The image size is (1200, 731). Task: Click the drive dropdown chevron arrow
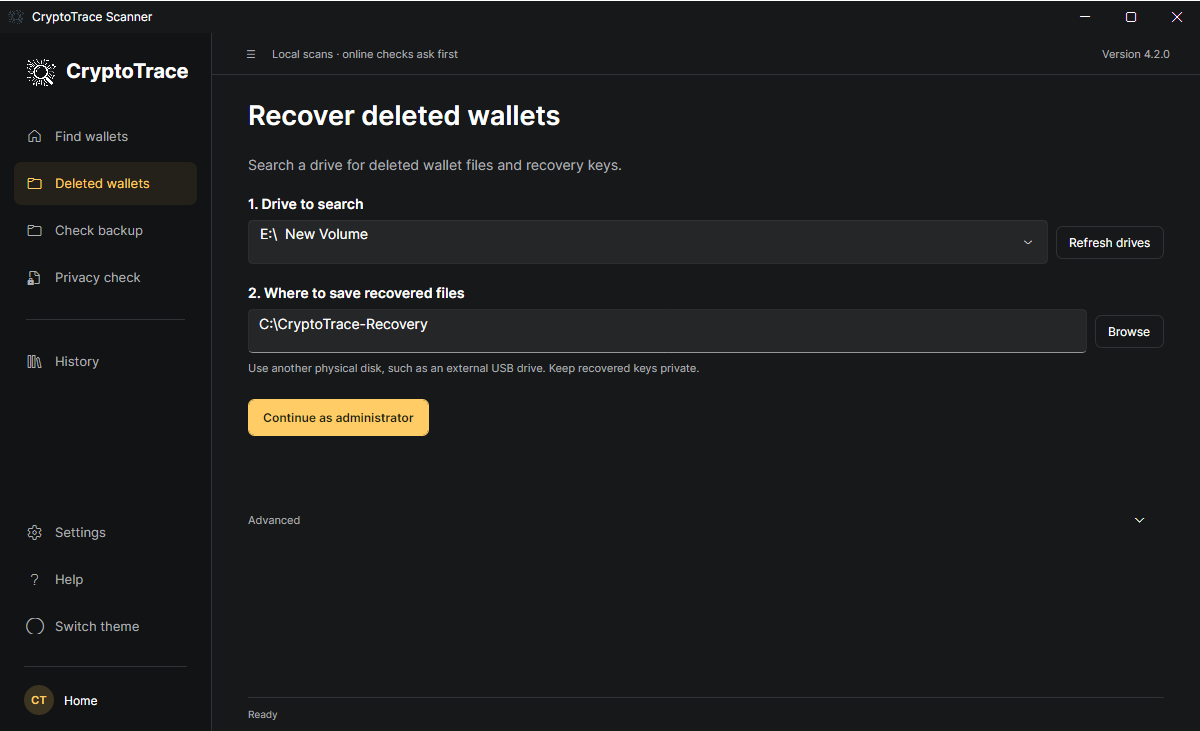click(1028, 242)
